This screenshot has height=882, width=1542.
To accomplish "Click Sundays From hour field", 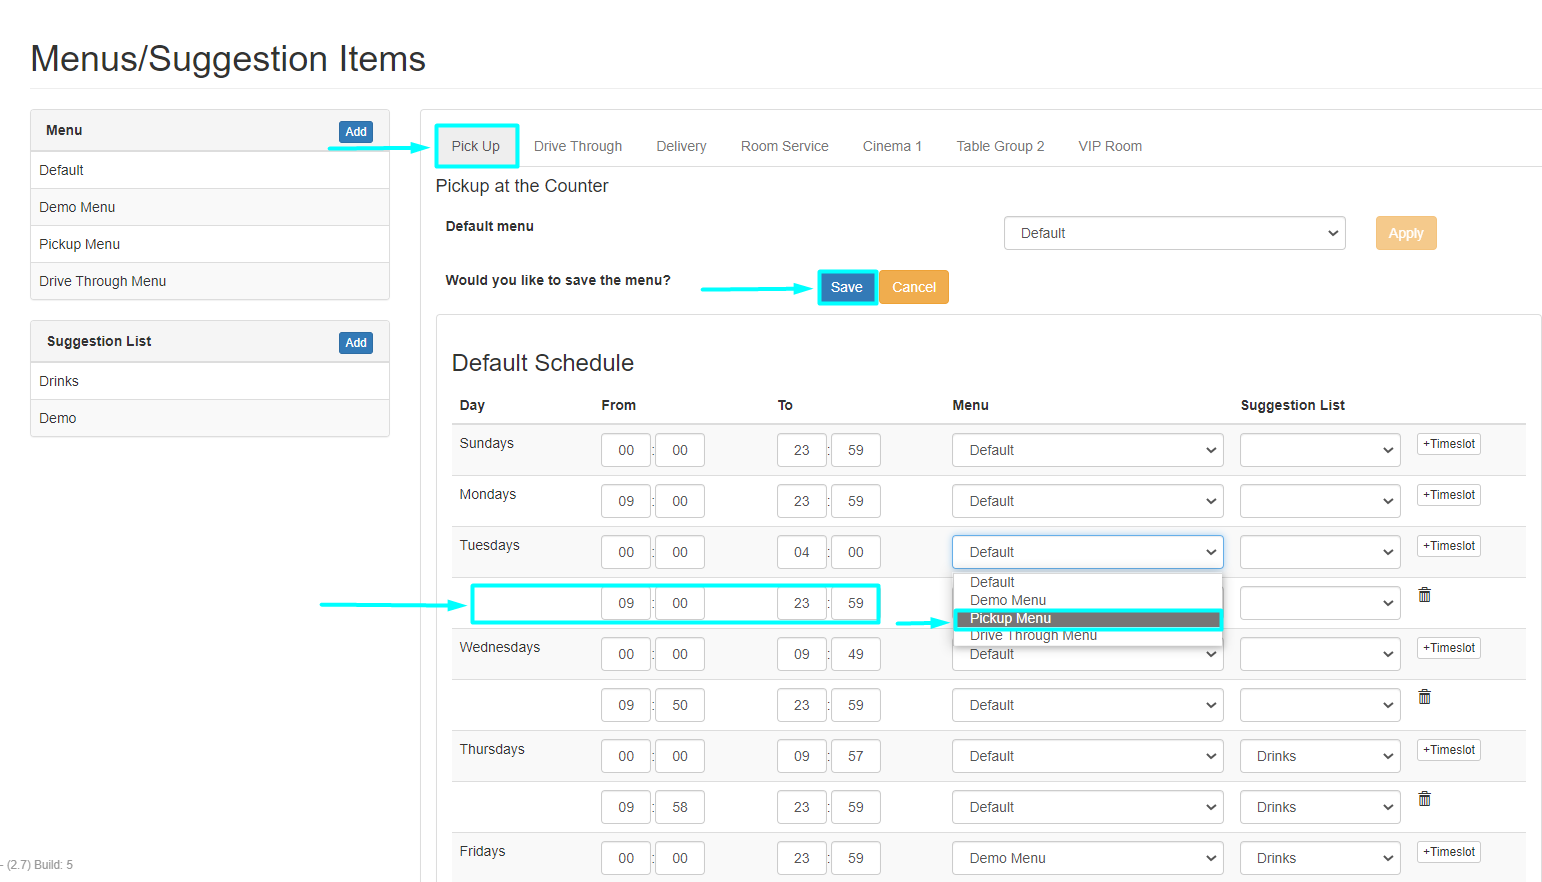I will point(626,450).
